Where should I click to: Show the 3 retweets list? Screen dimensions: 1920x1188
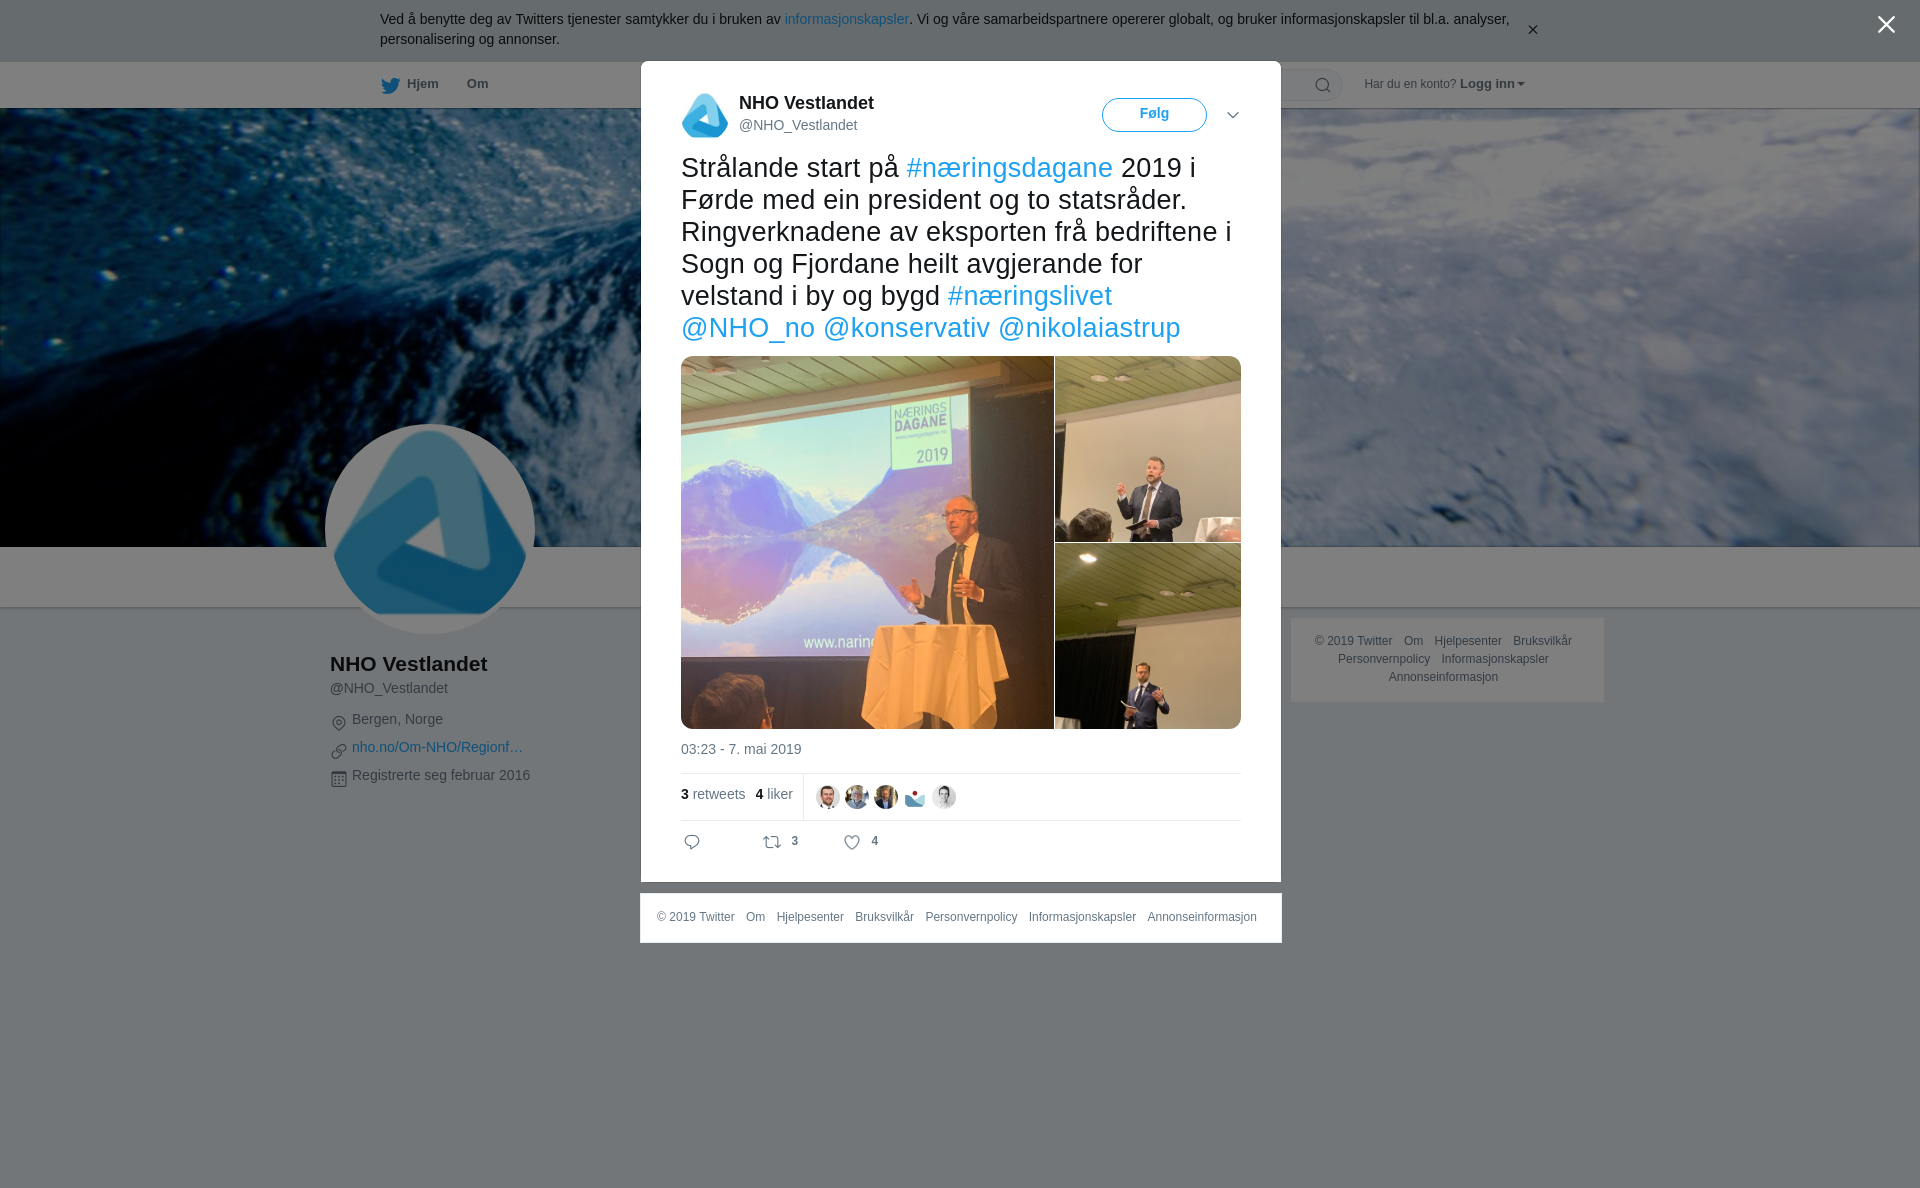(x=713, y=794)
